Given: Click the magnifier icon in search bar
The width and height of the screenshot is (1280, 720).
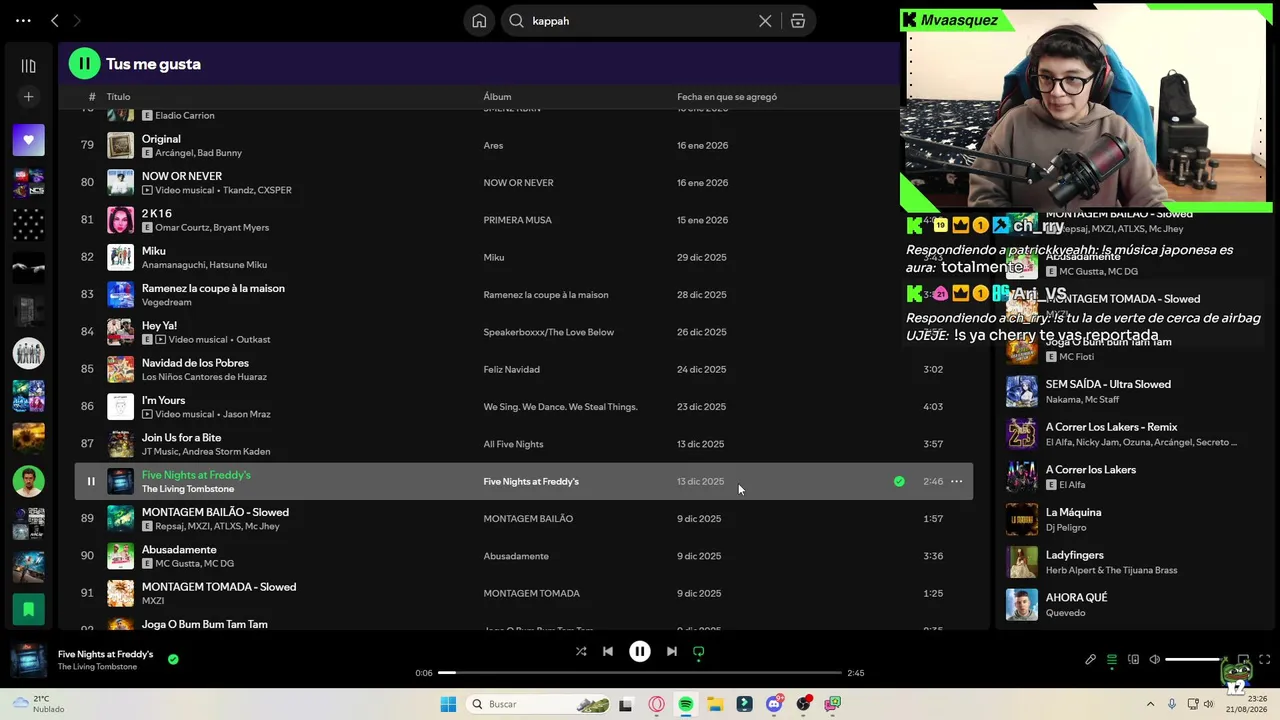Looking at the screenshot, I should click(517, 21).
